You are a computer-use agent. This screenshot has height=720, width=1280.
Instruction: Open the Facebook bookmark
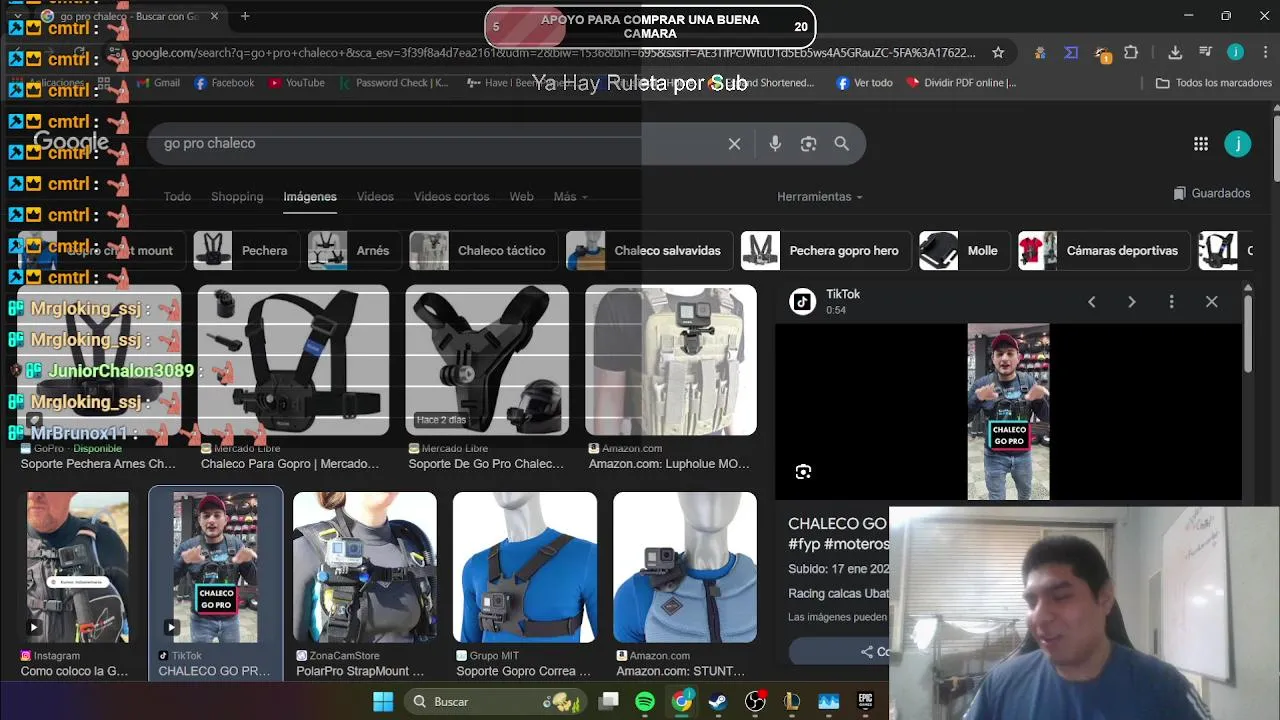tap(224, 83)
